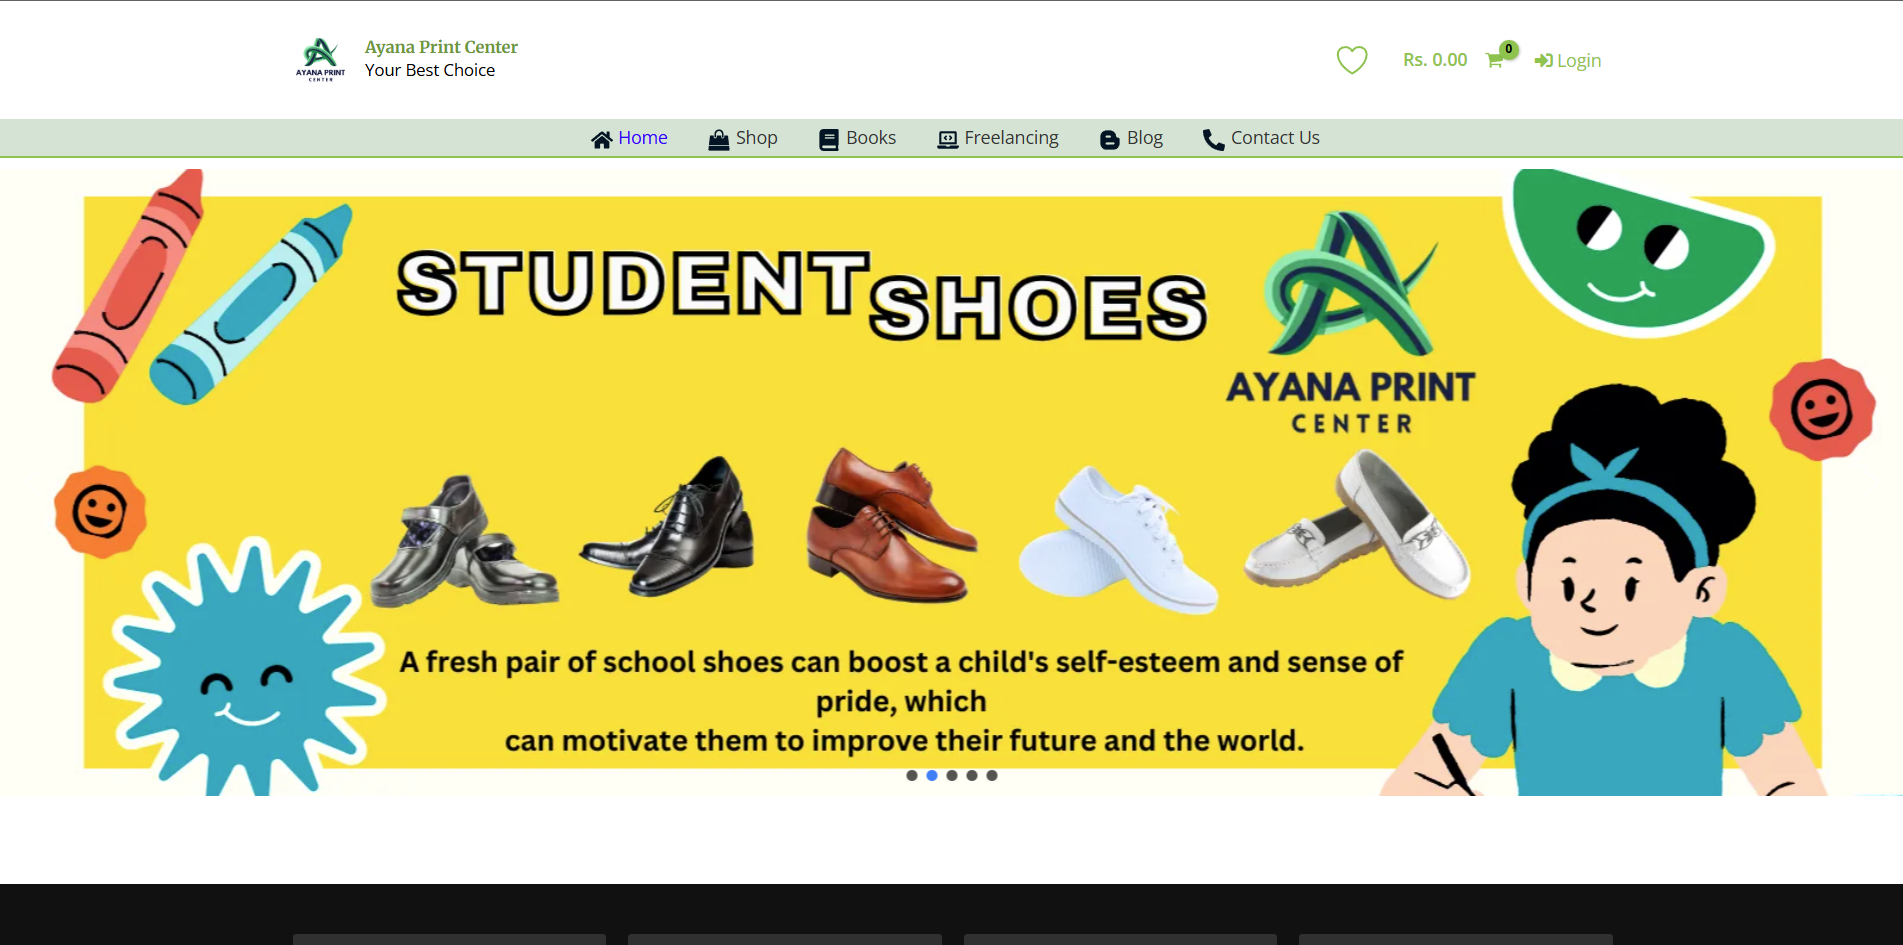
Task: Open the Freelancing menu item
Action: point(1011,138)
